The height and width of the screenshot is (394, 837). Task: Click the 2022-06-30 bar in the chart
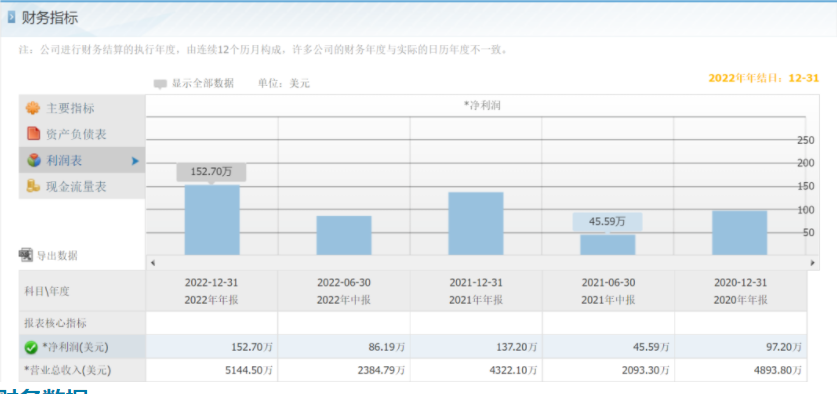pos(344,235)
